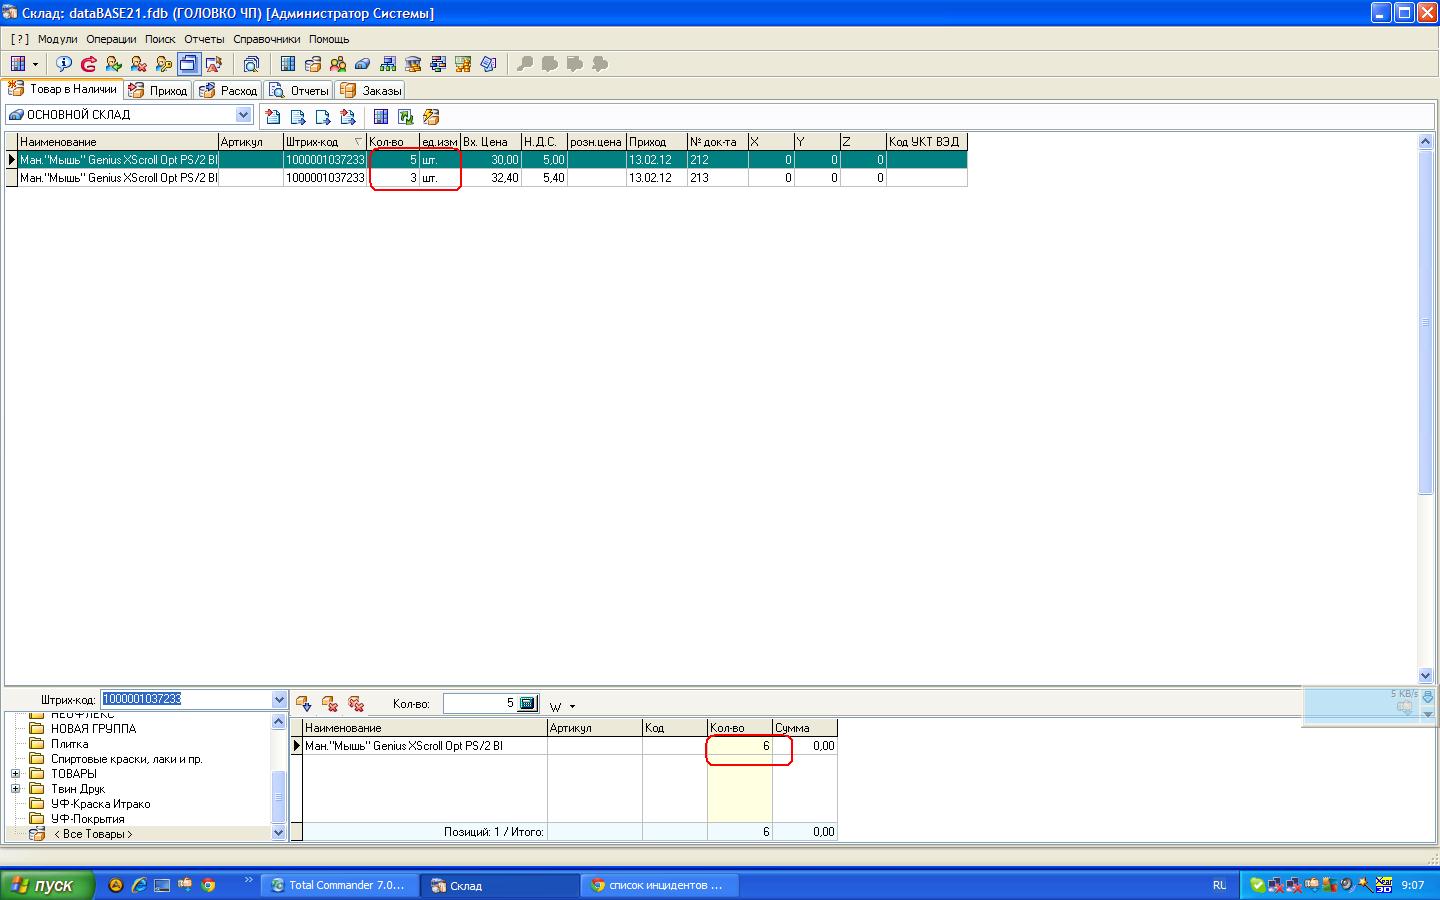Open the Справочники menu
Screen dimensions: 1440x900
tap(266, 39)
